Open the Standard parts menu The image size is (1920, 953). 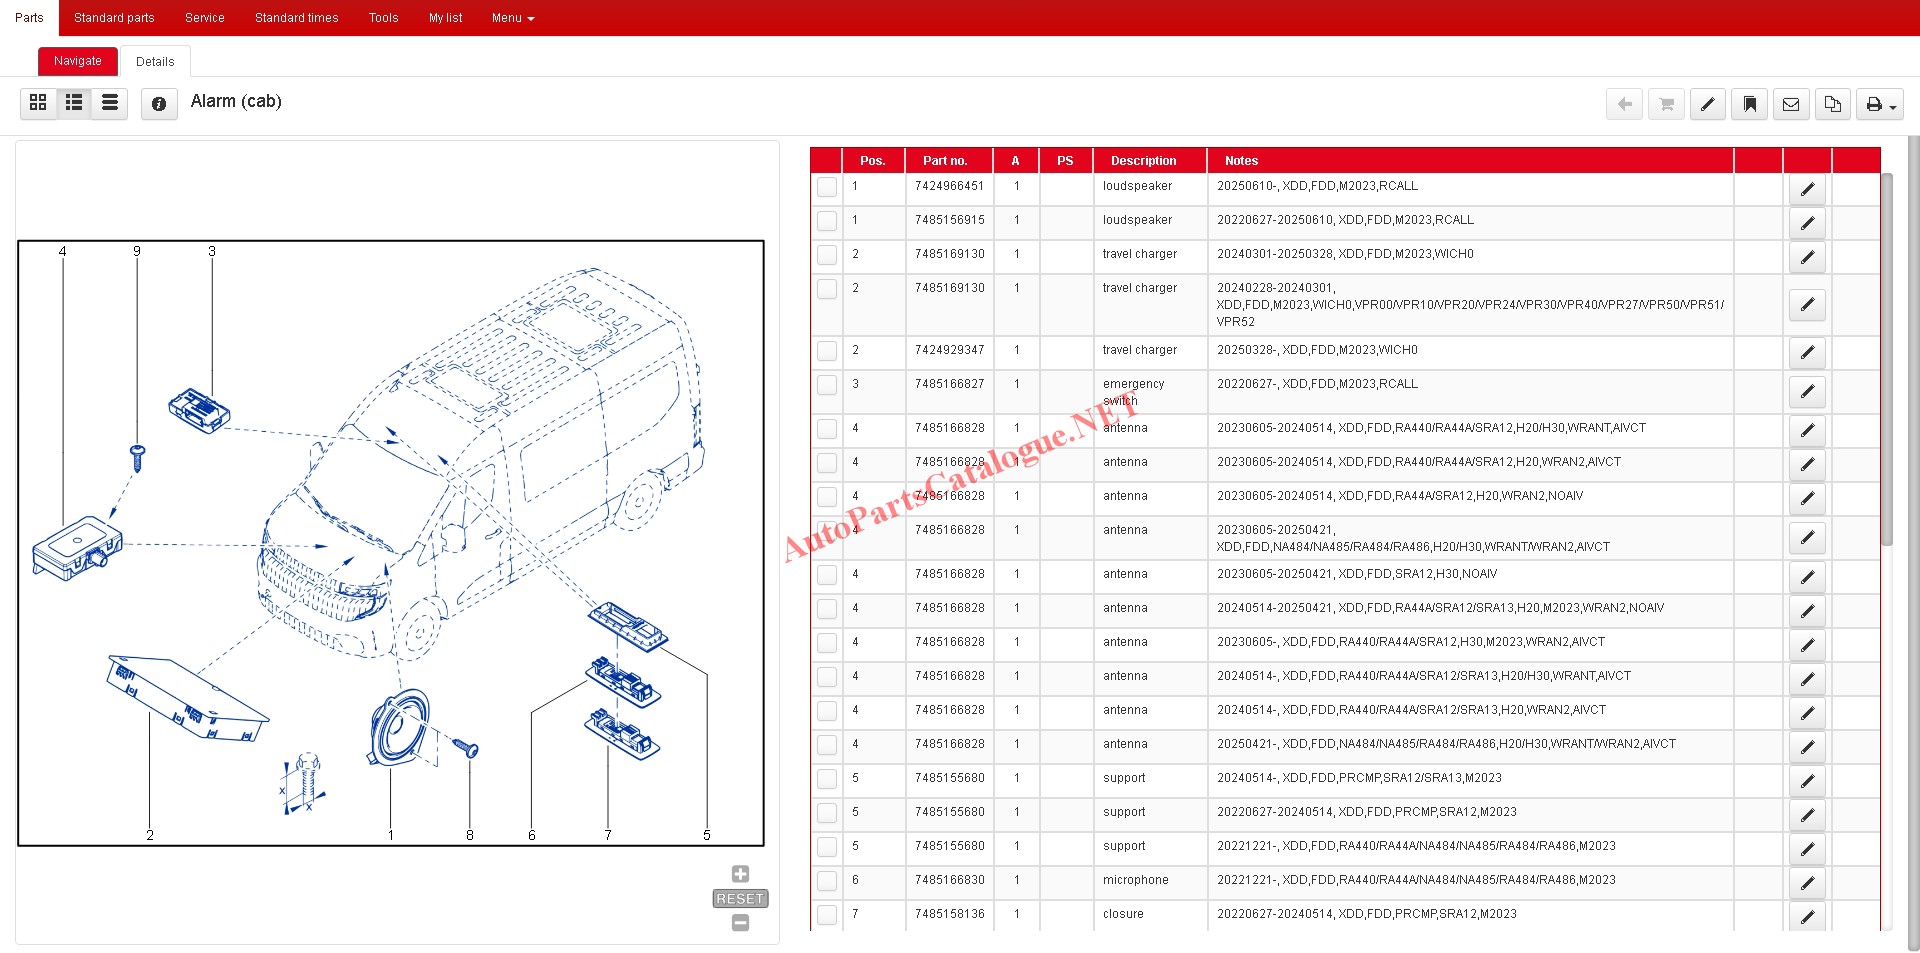114,18
